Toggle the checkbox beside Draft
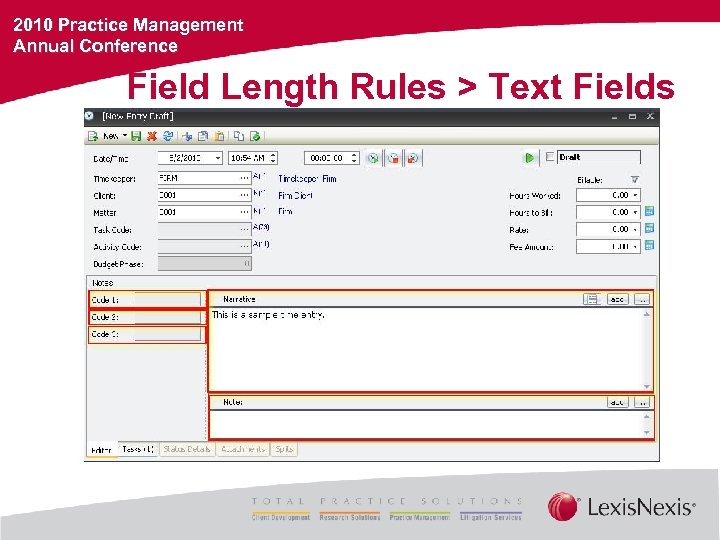720x540 pixels. tap(550, 157)
